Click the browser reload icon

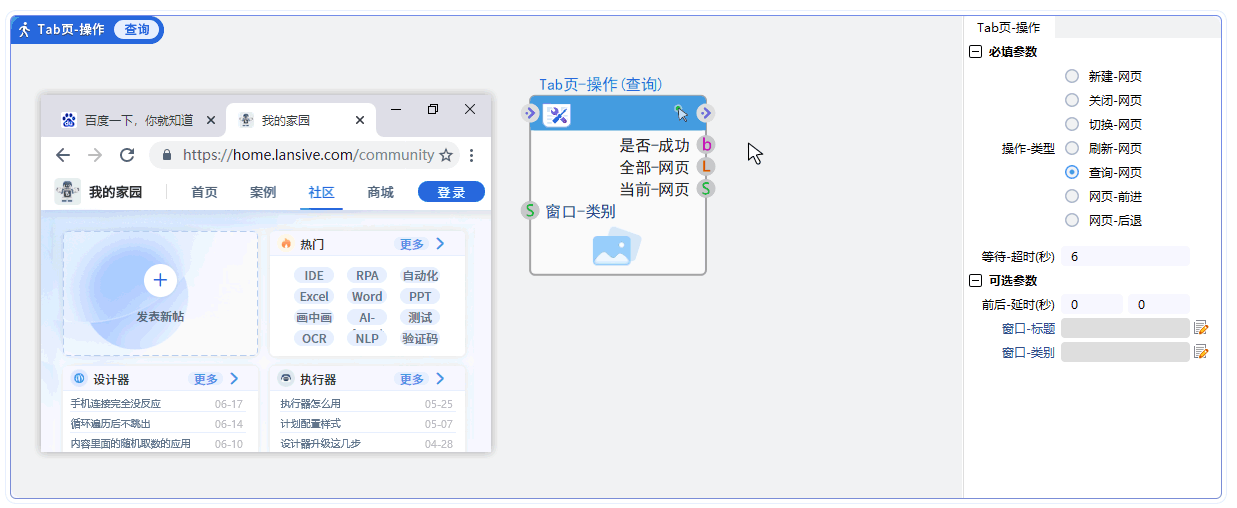point(127,155)
